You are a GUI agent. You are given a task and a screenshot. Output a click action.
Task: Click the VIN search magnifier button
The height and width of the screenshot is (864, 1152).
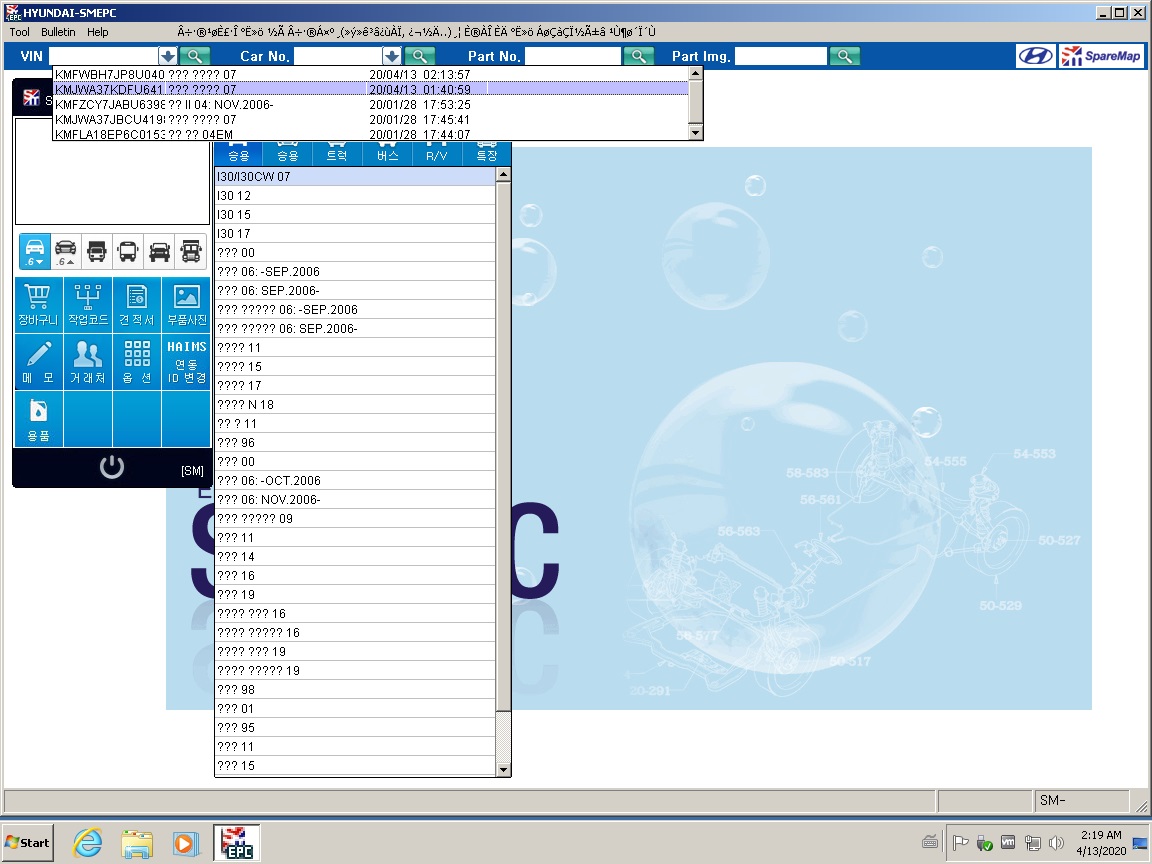coord(195,56)
